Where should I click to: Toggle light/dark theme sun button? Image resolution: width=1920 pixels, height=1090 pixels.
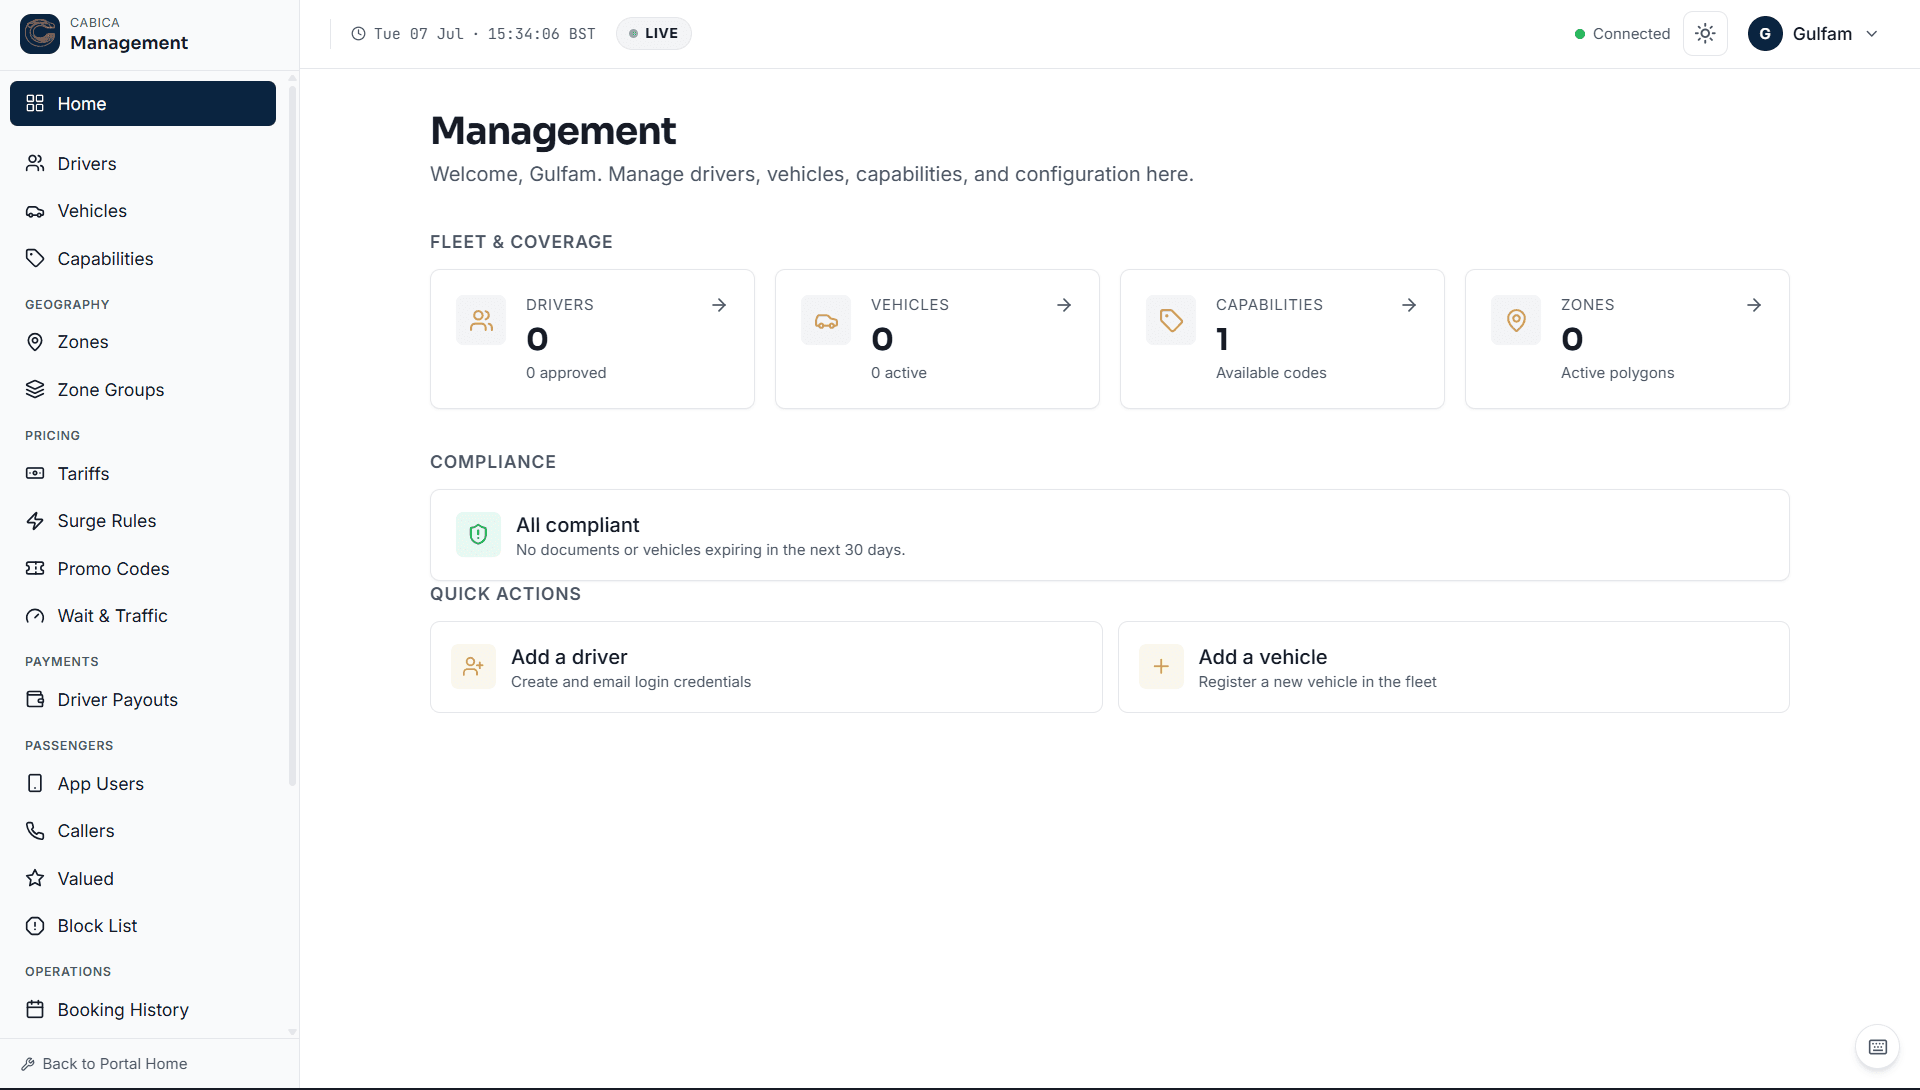point(1705,34)
